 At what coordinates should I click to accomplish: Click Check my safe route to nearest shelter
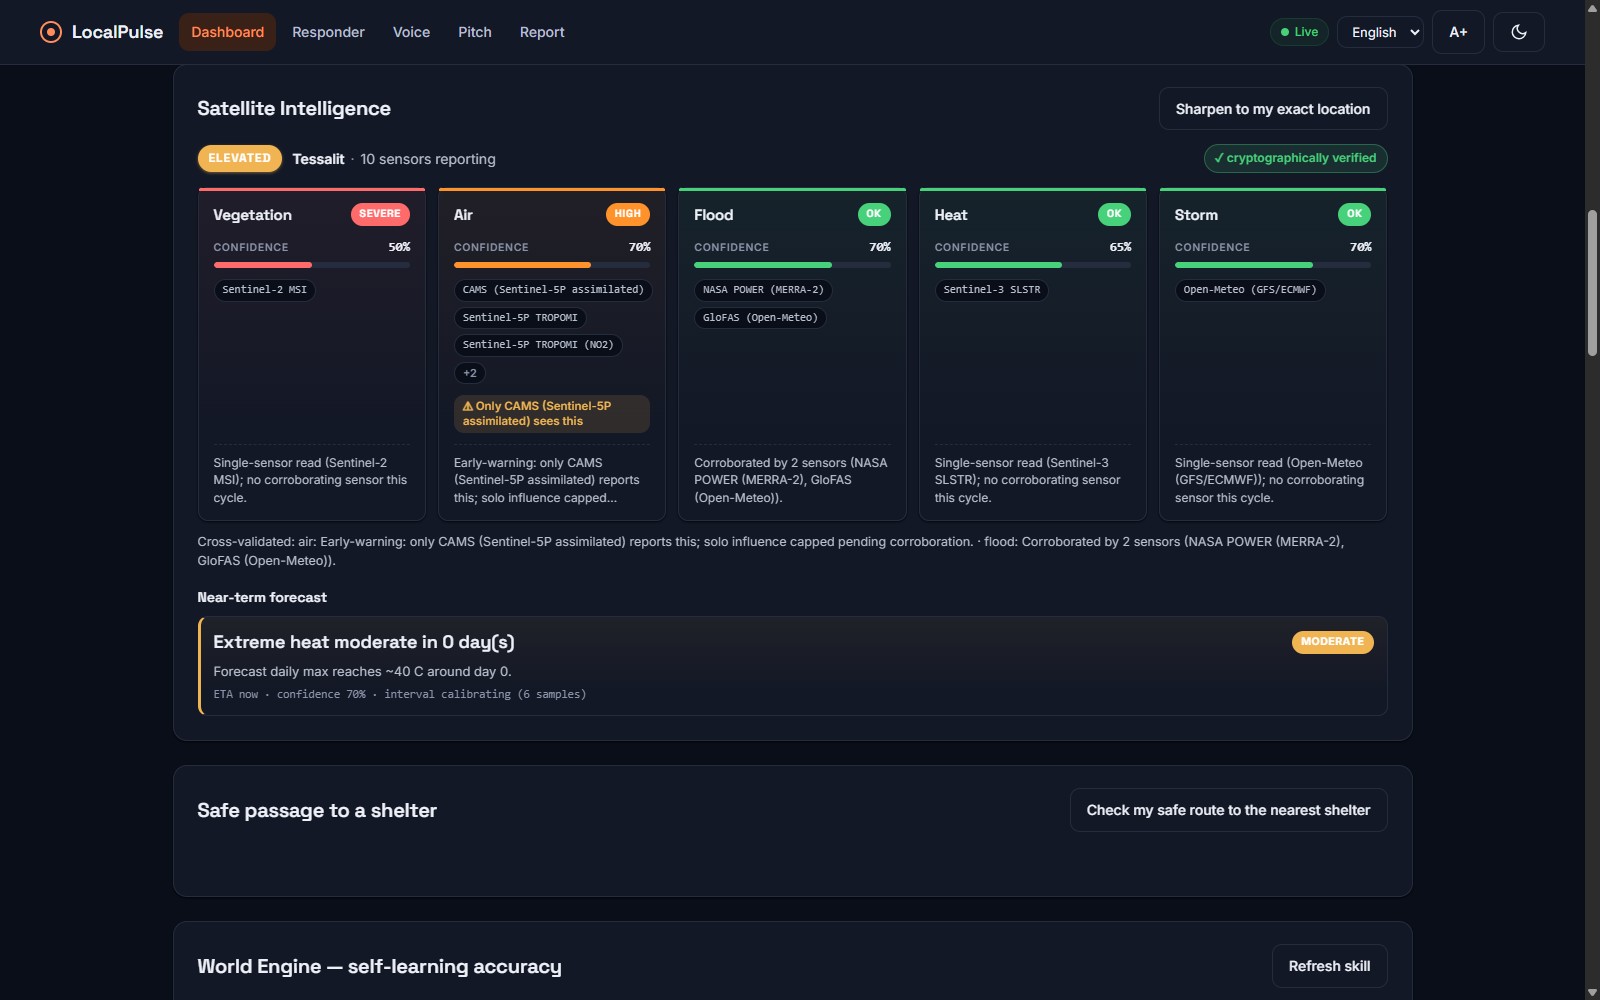(1228, 810)
